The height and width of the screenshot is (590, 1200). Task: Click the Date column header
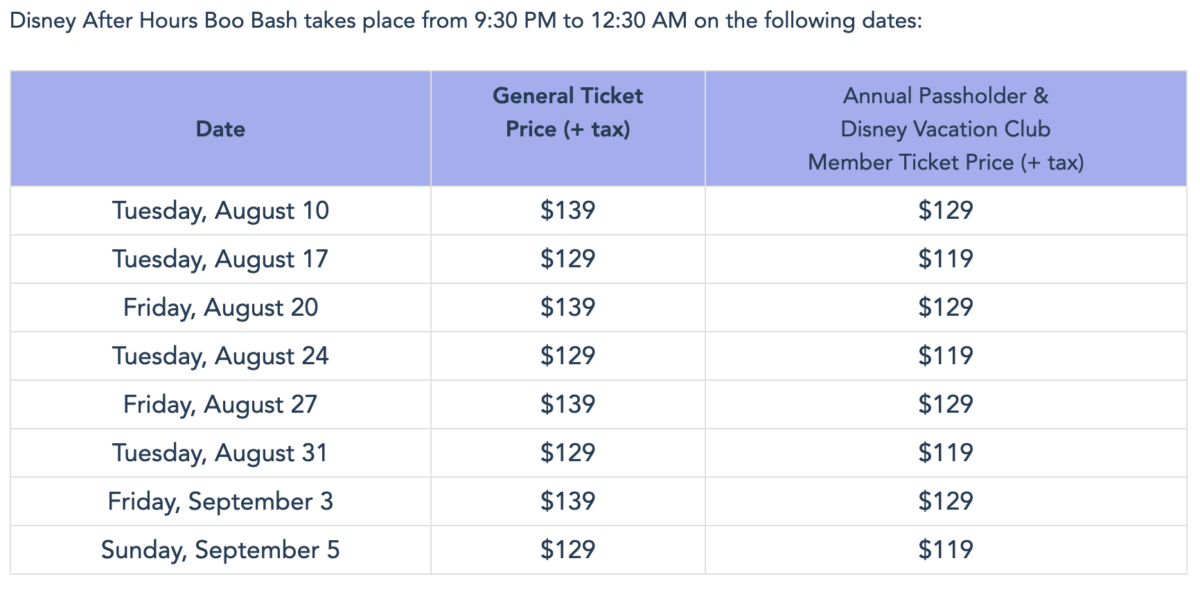click(220, 129)
